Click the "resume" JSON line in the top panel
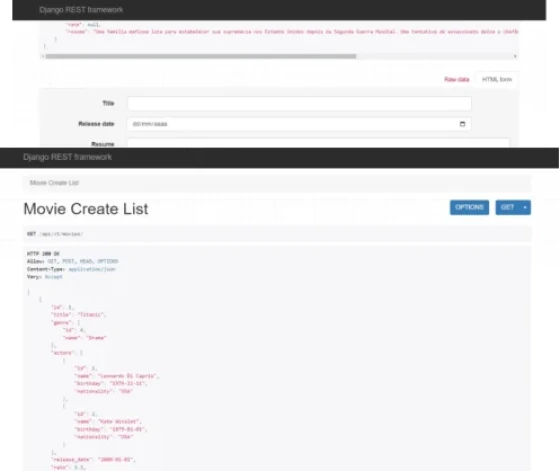559x471 pixels. point(292,32)
